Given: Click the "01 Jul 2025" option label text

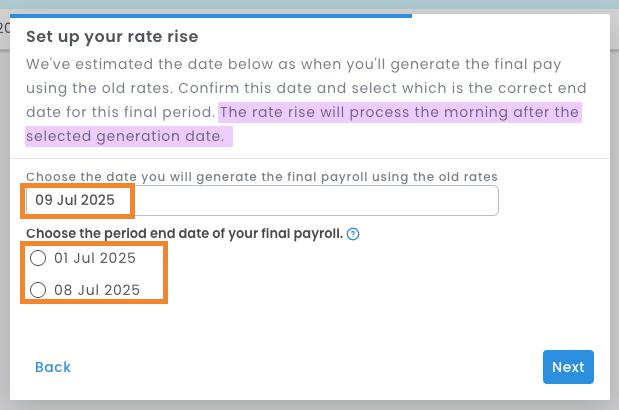Looking at the screenshot, I should click(95, 258).
